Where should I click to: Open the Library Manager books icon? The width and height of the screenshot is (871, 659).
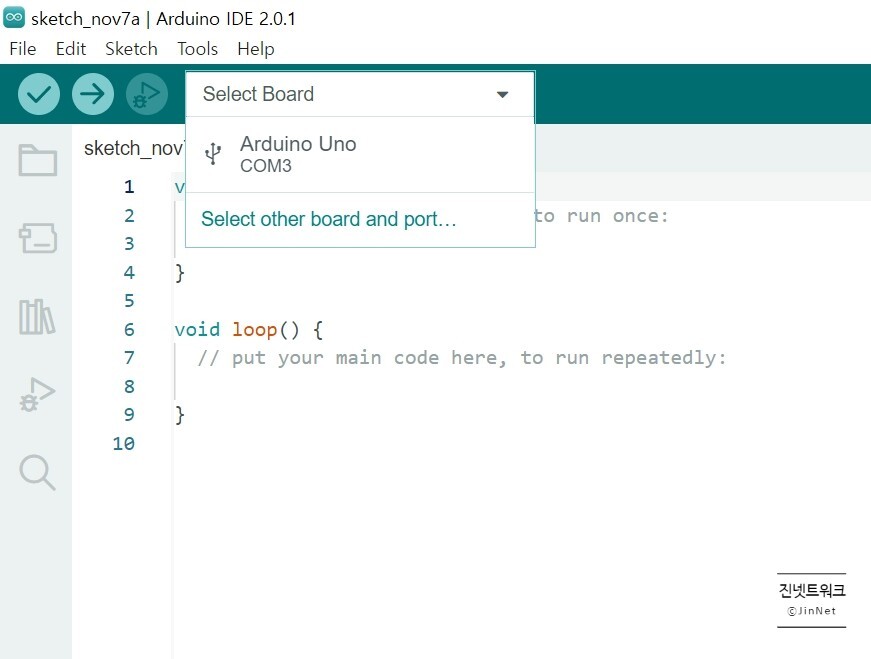point(37,317)
